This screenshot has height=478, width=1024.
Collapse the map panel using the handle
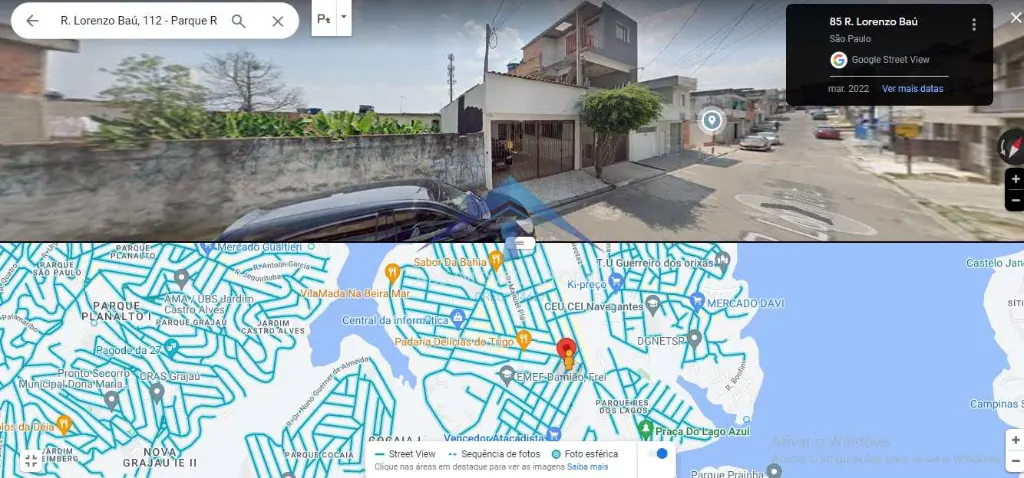point(520,242)
